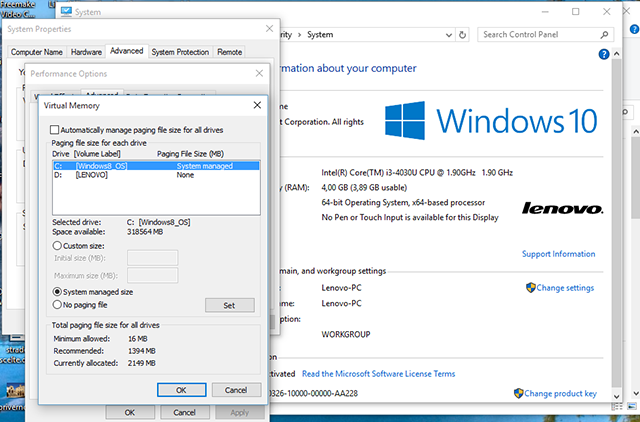The height and width of the screenshot is (422, 640).
Task: Open the System Protection tab
Action: click(x=180, y=52)
